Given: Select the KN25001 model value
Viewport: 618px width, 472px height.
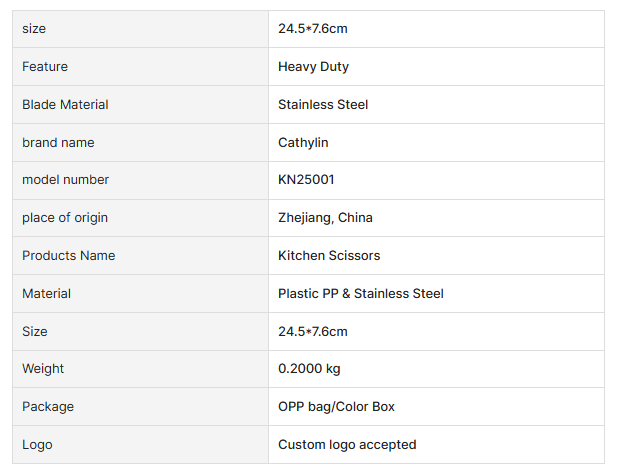Looking at the screenshot, I should (306, 180).
